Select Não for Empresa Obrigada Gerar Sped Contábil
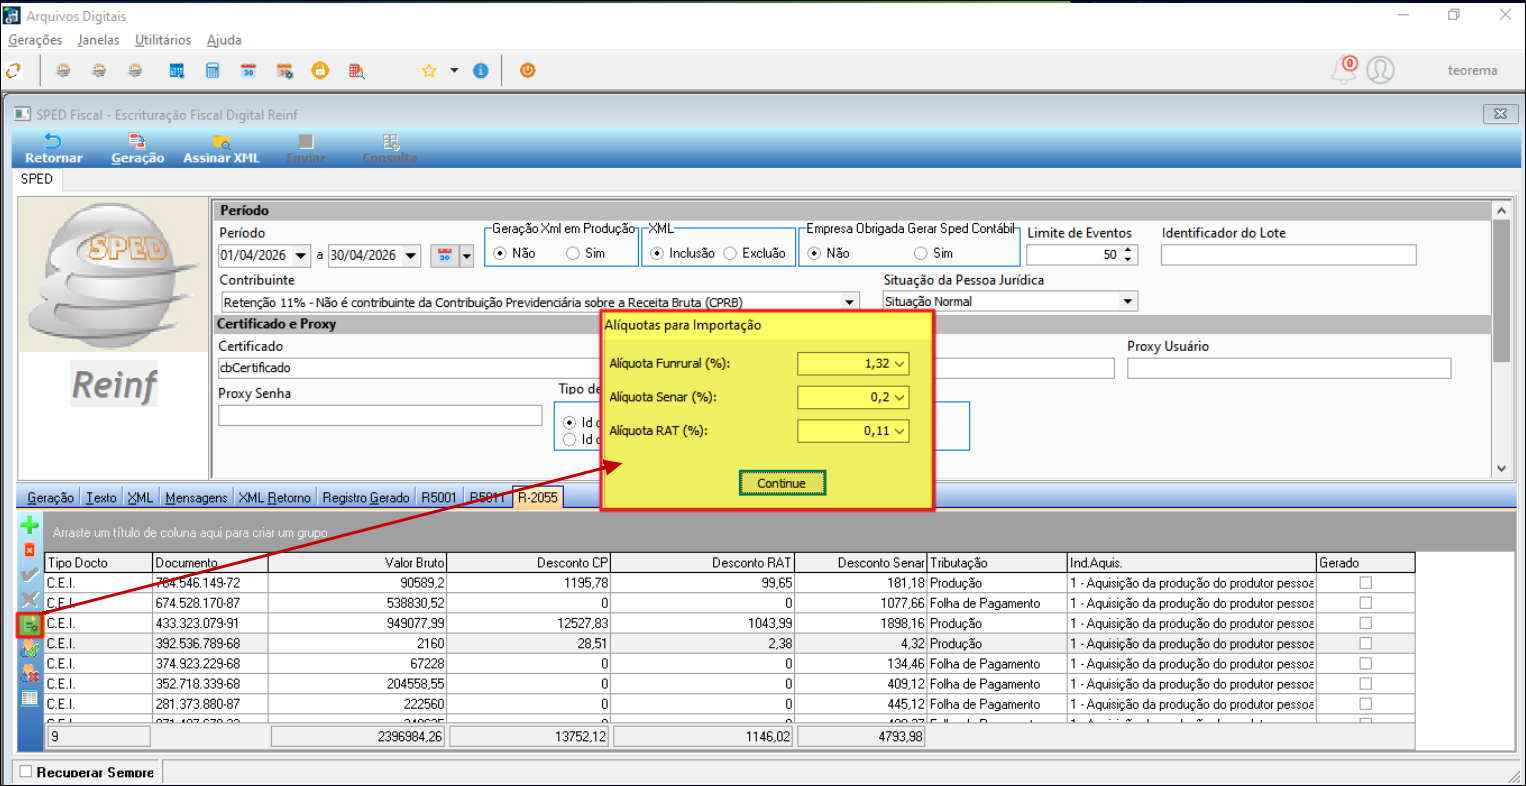 pos(814,254)
